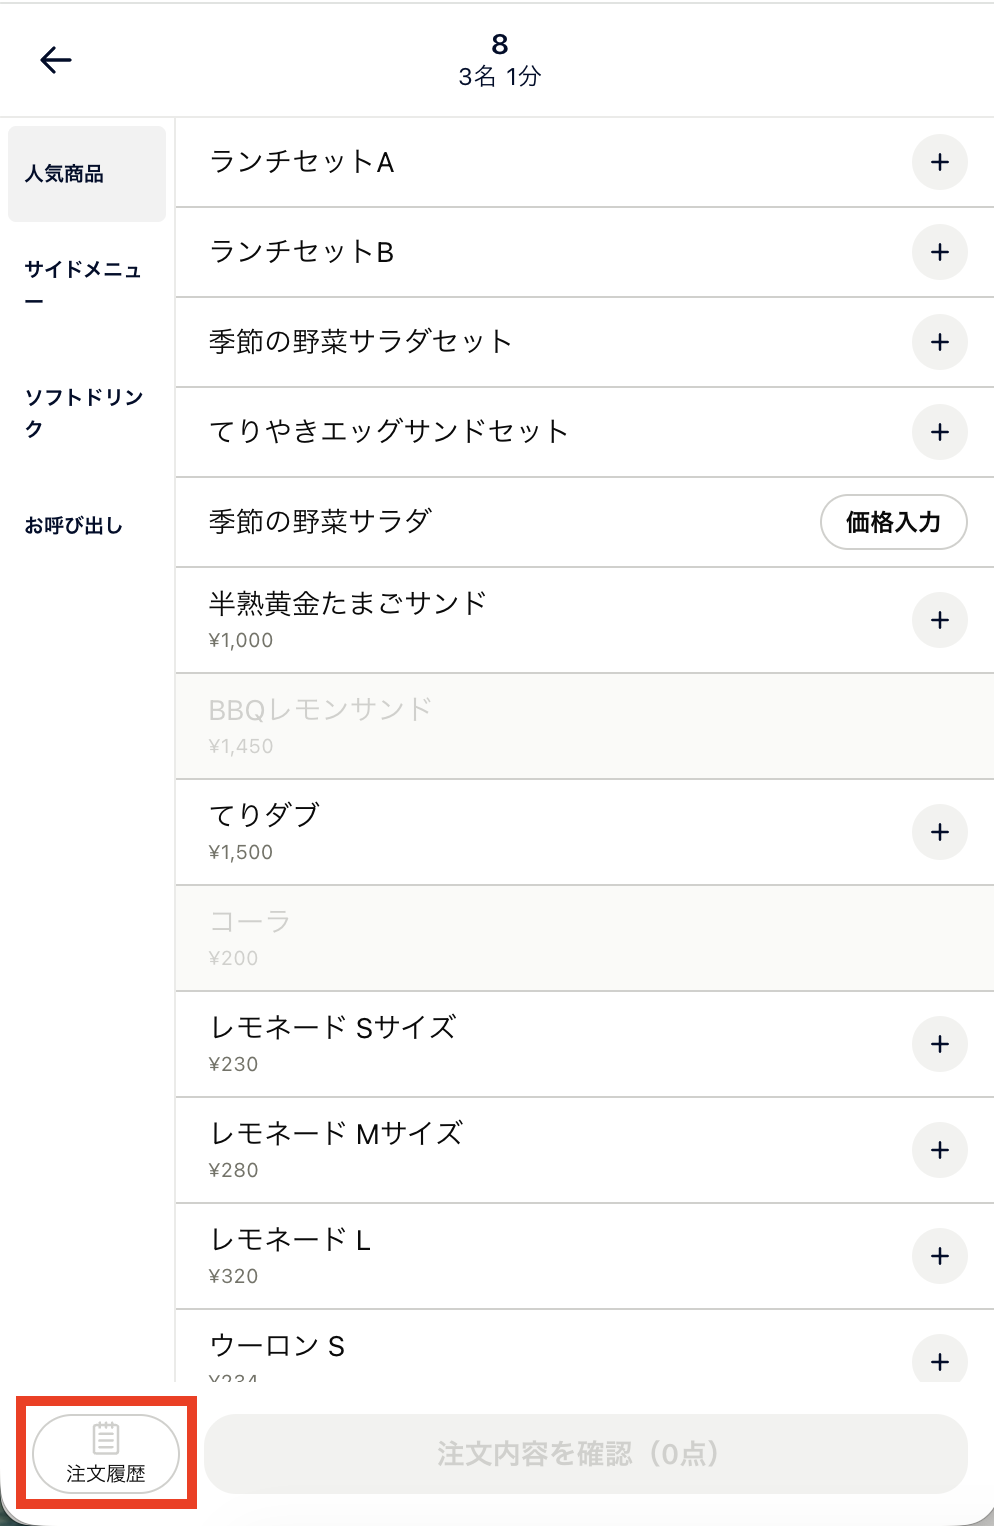This screenshot has height=1526, width=994.
Task: Add レモネード Mサイズ to the order
Action: (x=939, y=1150)
